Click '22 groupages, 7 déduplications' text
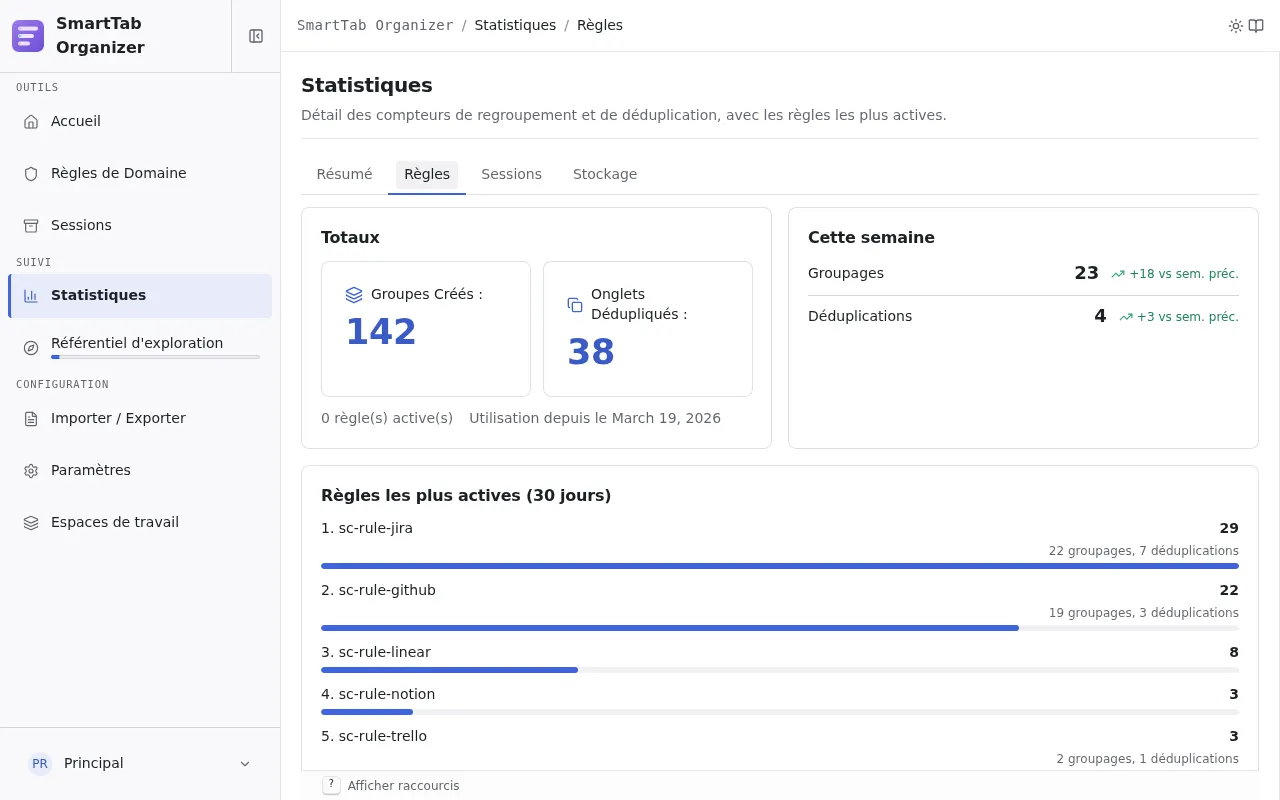The height and width of the screenshot is (800, 1280). (x=1144, y=551)
